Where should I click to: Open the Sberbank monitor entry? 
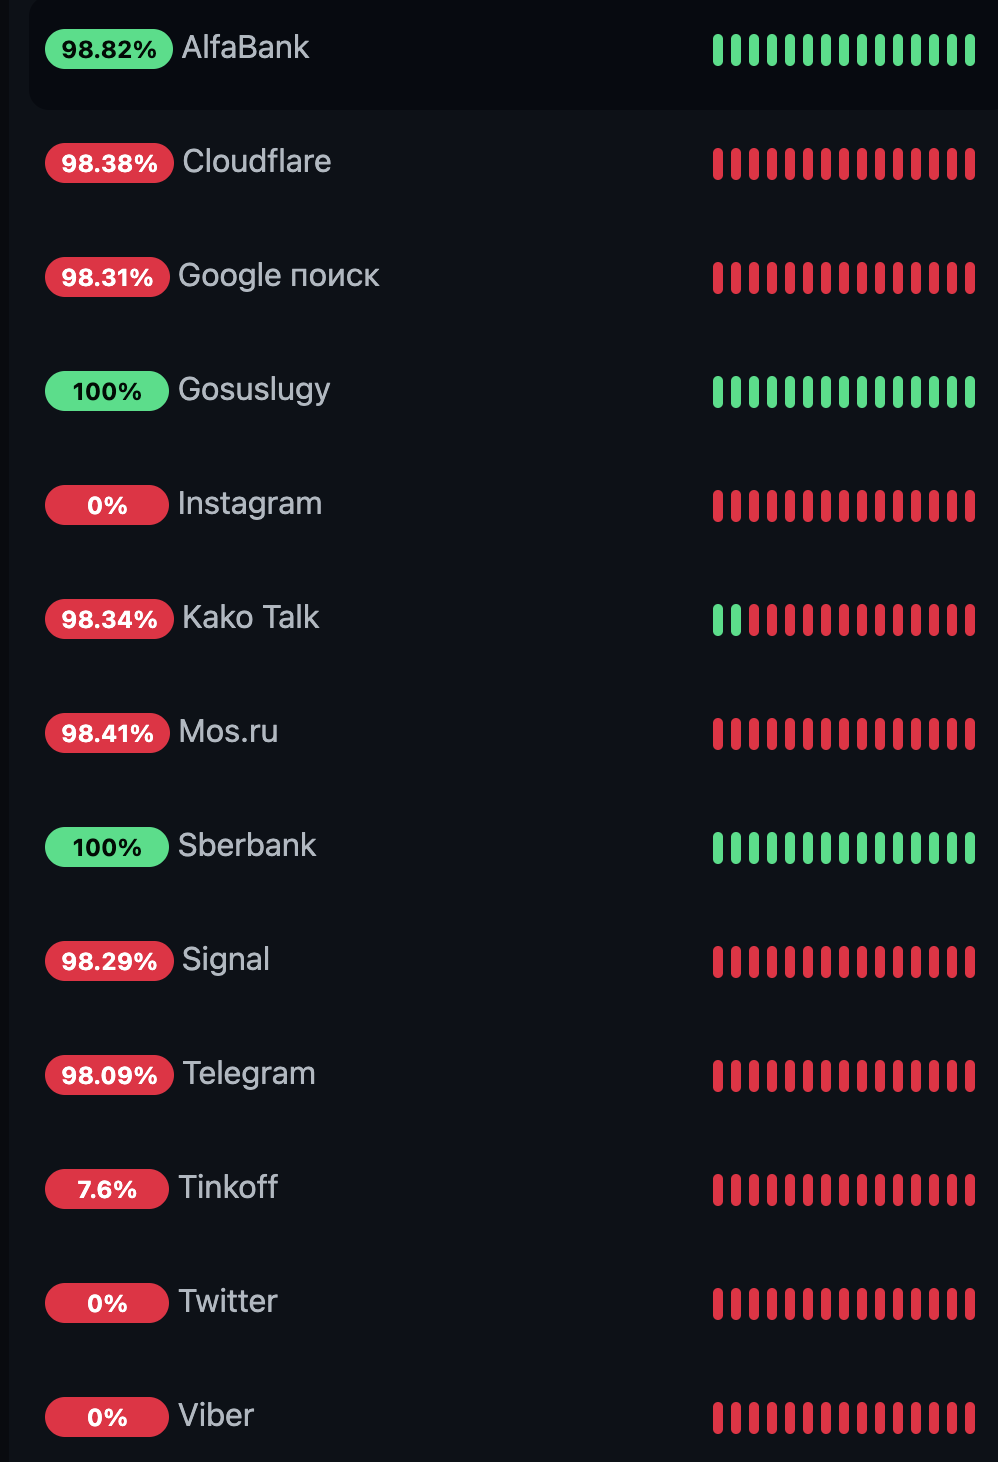(x=514, y=847)
